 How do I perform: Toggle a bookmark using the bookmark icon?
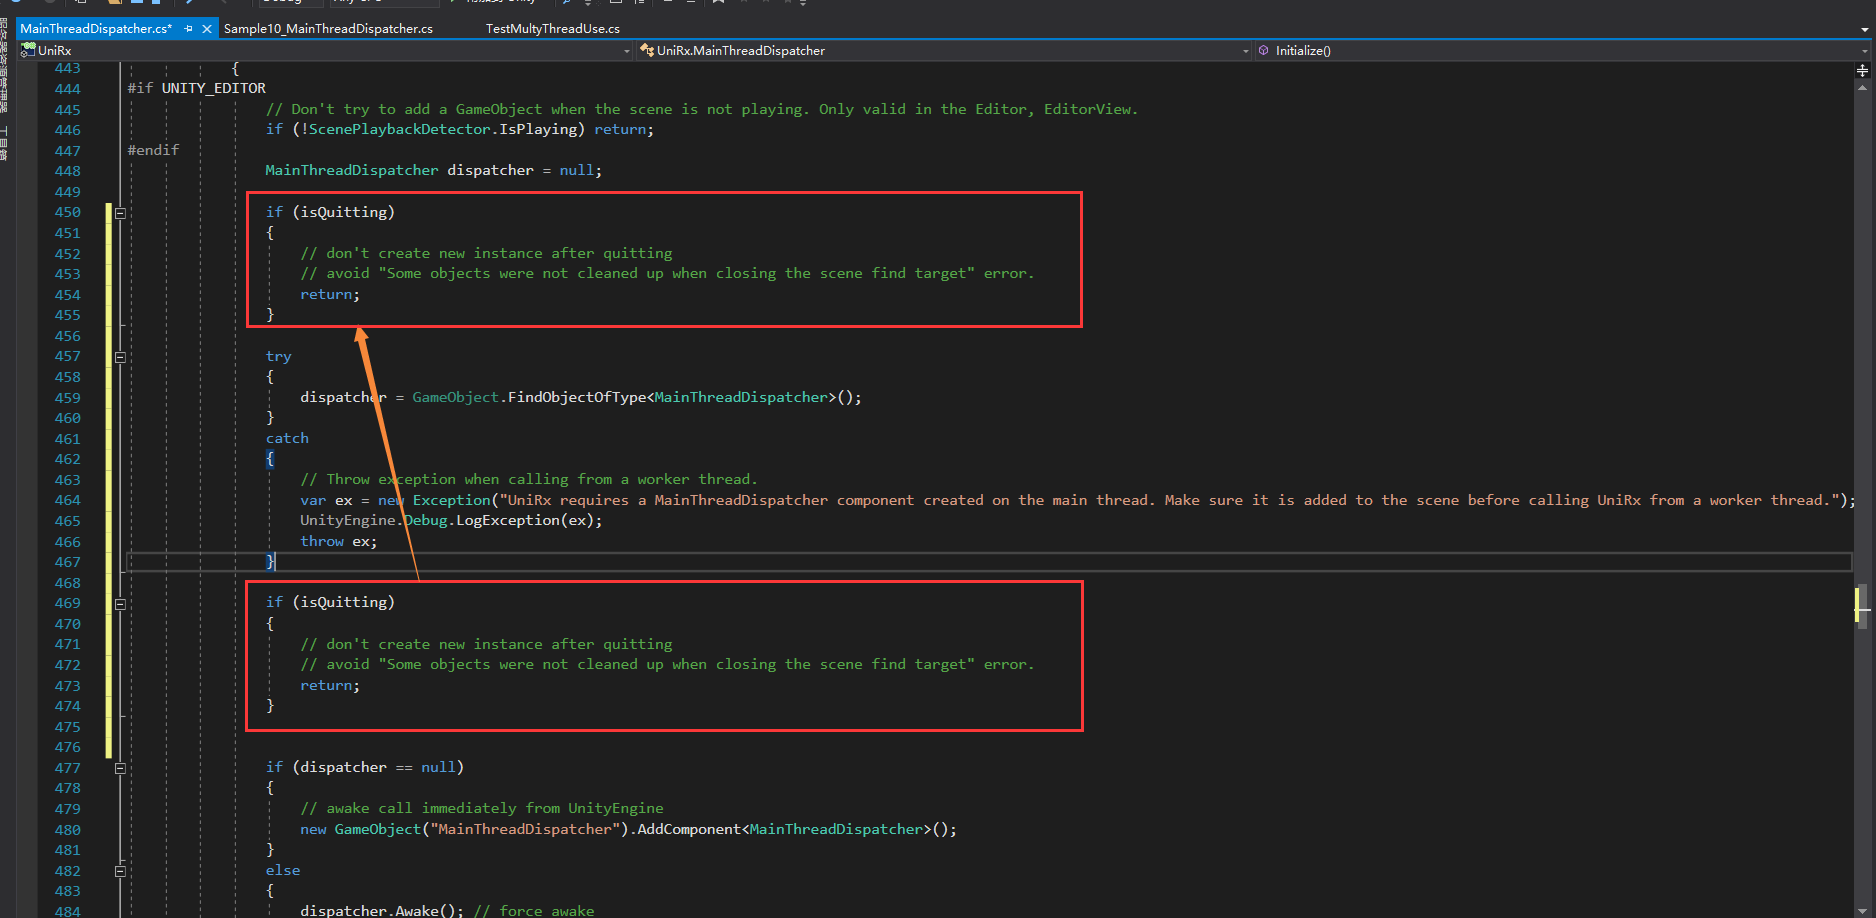(720, 3)
